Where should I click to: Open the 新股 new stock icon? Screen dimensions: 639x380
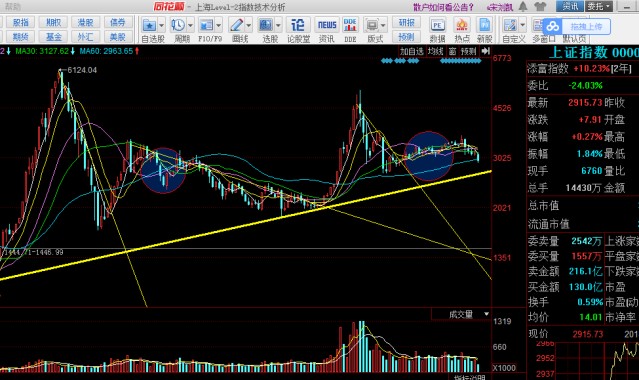(485, 25)
